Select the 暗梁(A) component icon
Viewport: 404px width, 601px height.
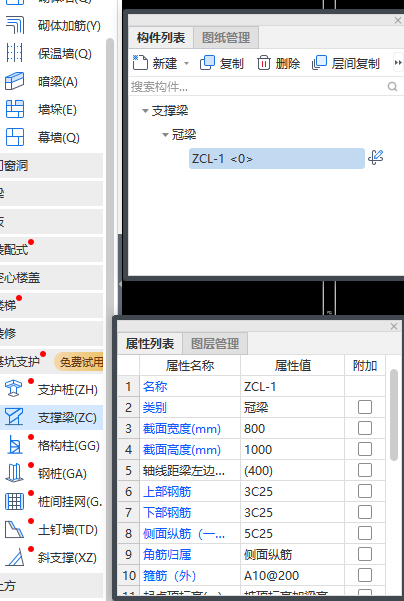click(15, 81)
